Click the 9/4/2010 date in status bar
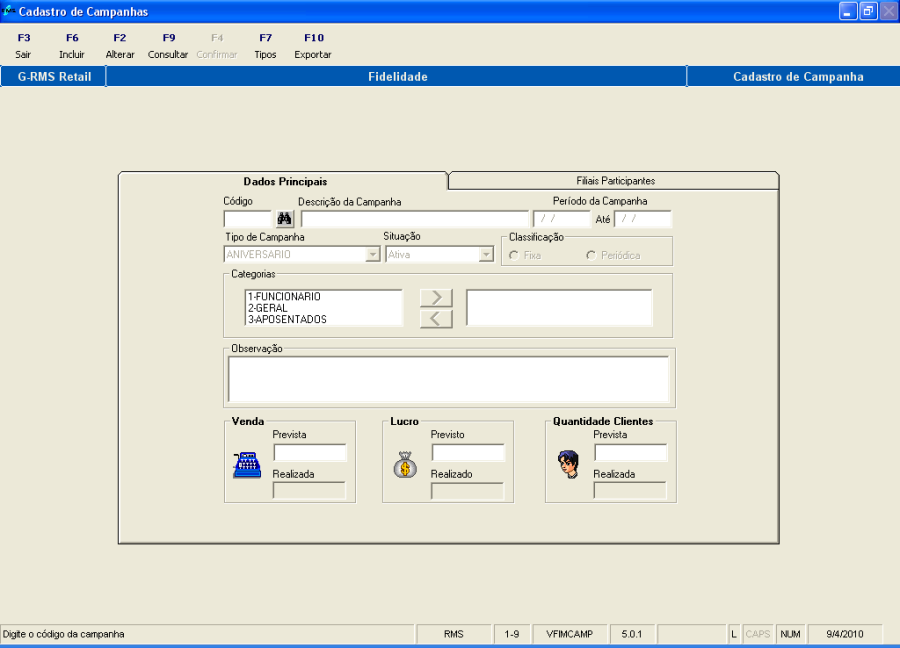The height and width of the screenshot is (648, 900). (844, 634)
